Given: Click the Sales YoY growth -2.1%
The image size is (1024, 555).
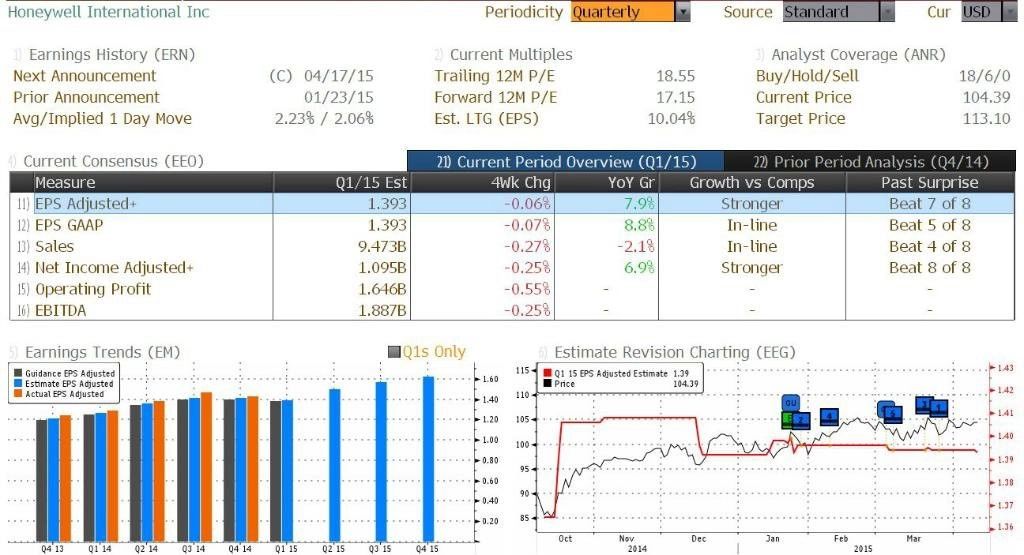Looking at the screenshot, I should click(x=635, y=247).
